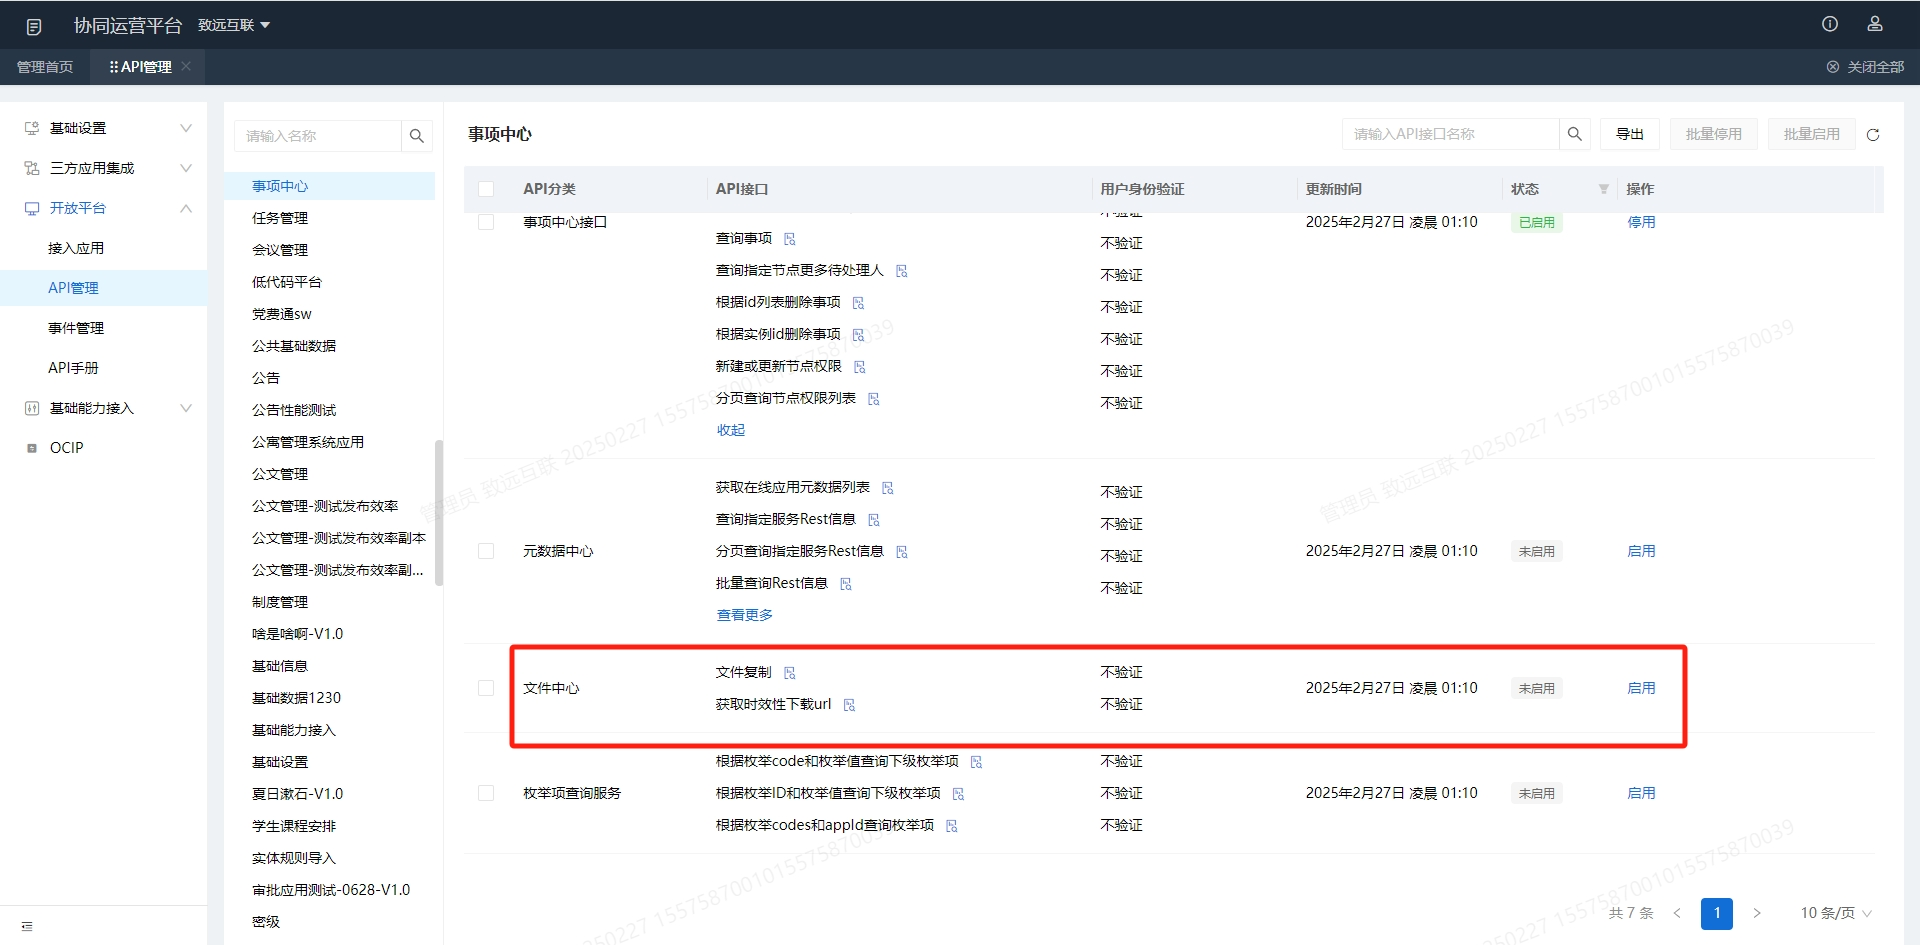The image size is (1920, 945).
Task: Click the search icon in category panel
Action: [x=417, y=136]
